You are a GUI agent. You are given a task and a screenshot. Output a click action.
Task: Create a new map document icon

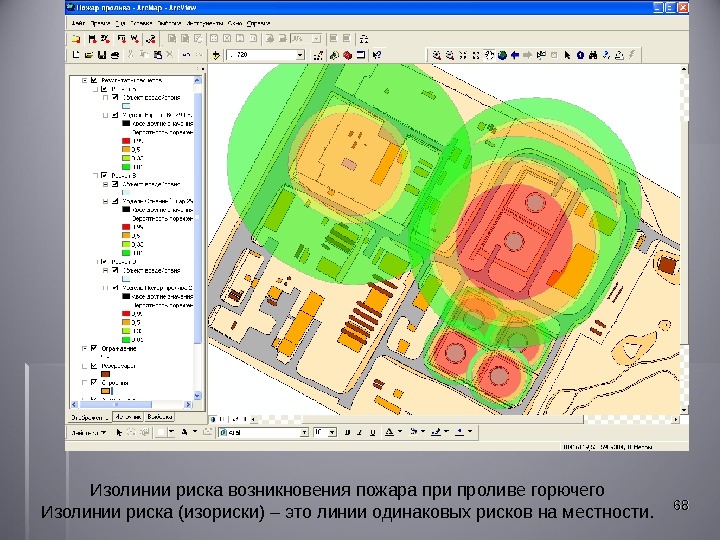pyautogui.click(x=76, y=55)
